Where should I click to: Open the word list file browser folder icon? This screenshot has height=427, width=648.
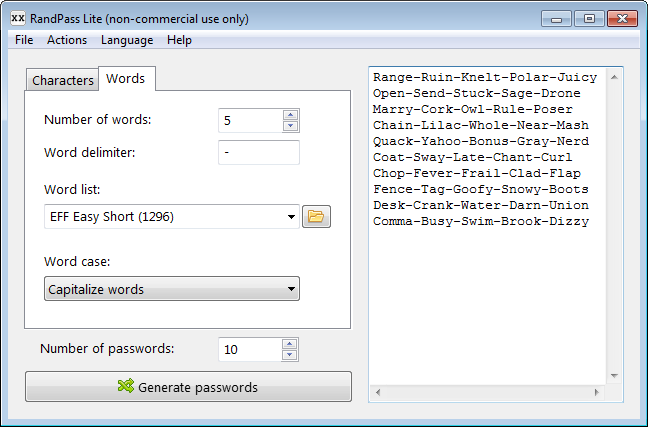pyautogui.click(x=317, y=216)
